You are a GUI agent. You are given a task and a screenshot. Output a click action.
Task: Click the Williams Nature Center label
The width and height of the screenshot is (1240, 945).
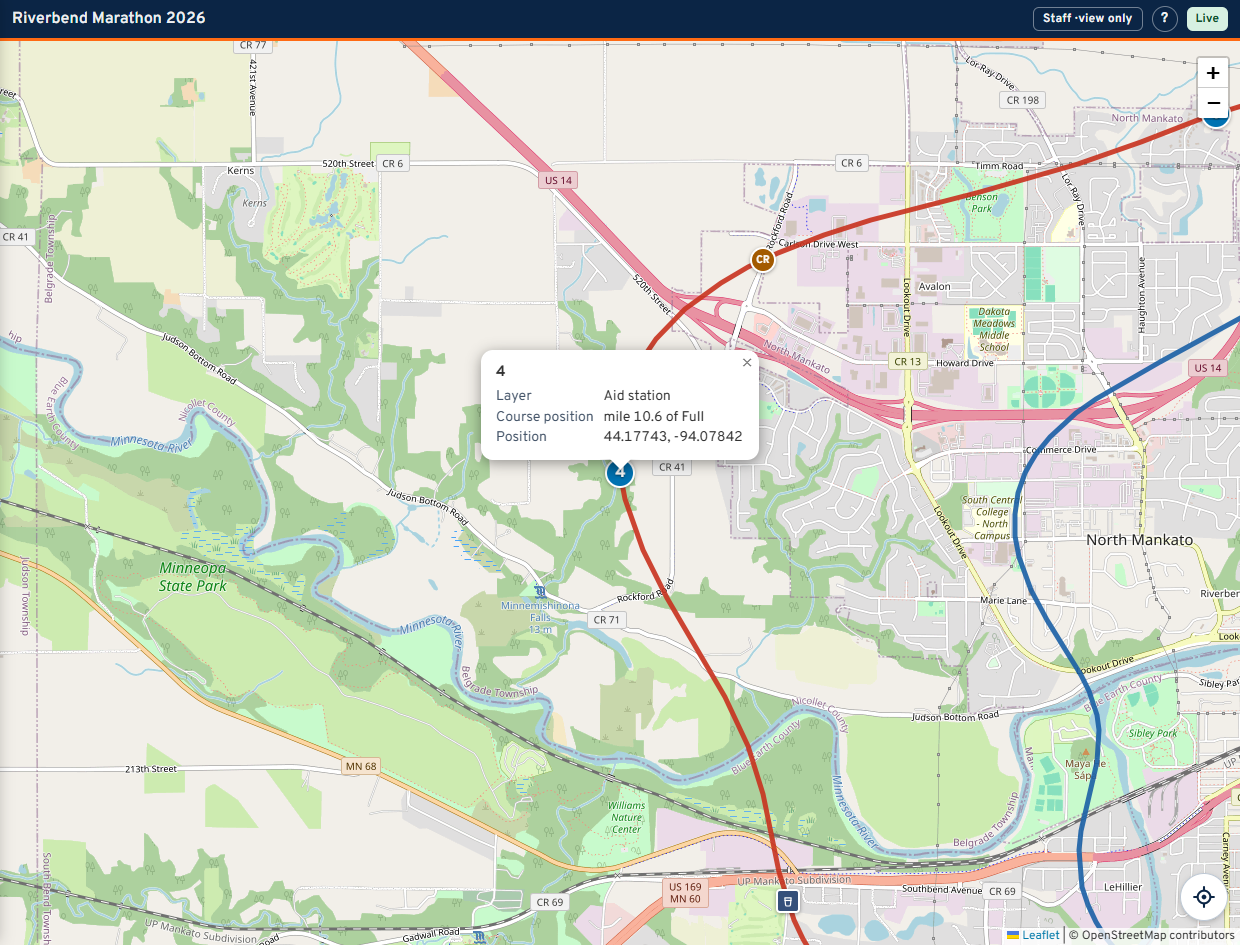pos(626,817)
